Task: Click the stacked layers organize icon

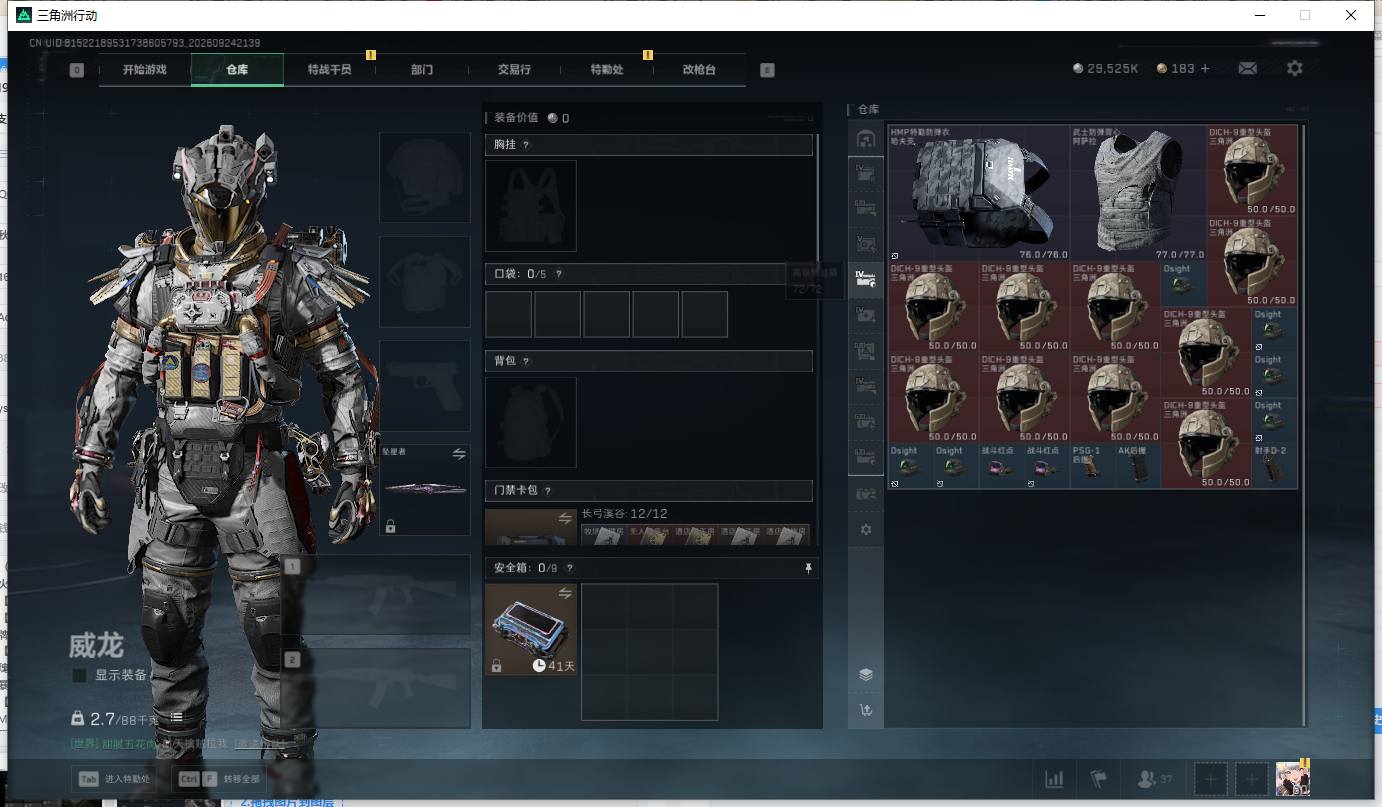Action: (866, 674)
